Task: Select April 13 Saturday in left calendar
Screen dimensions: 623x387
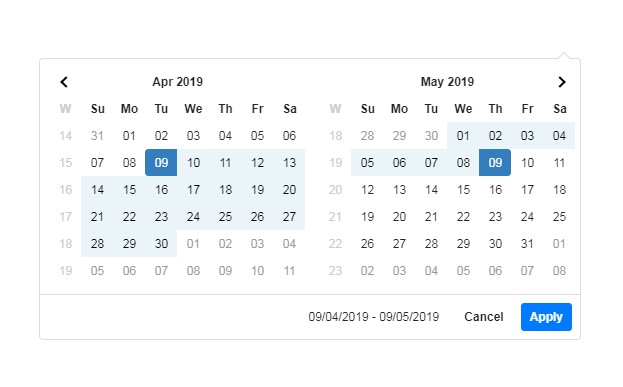Action: click(x=289, y=163)
